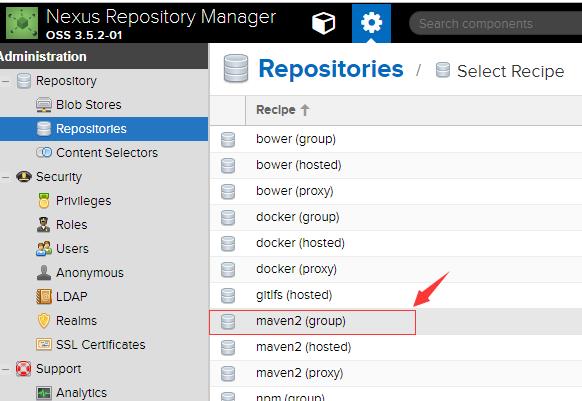Select Support node in sidebar

tap(59, 369)
